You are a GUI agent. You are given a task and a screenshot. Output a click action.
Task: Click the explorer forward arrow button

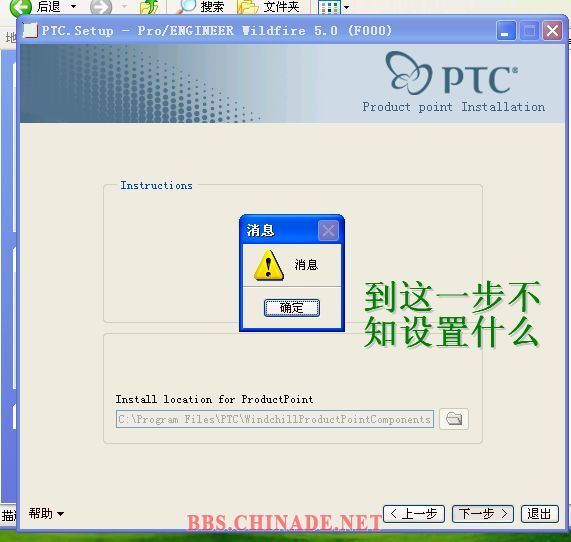(x=101, y=7)
